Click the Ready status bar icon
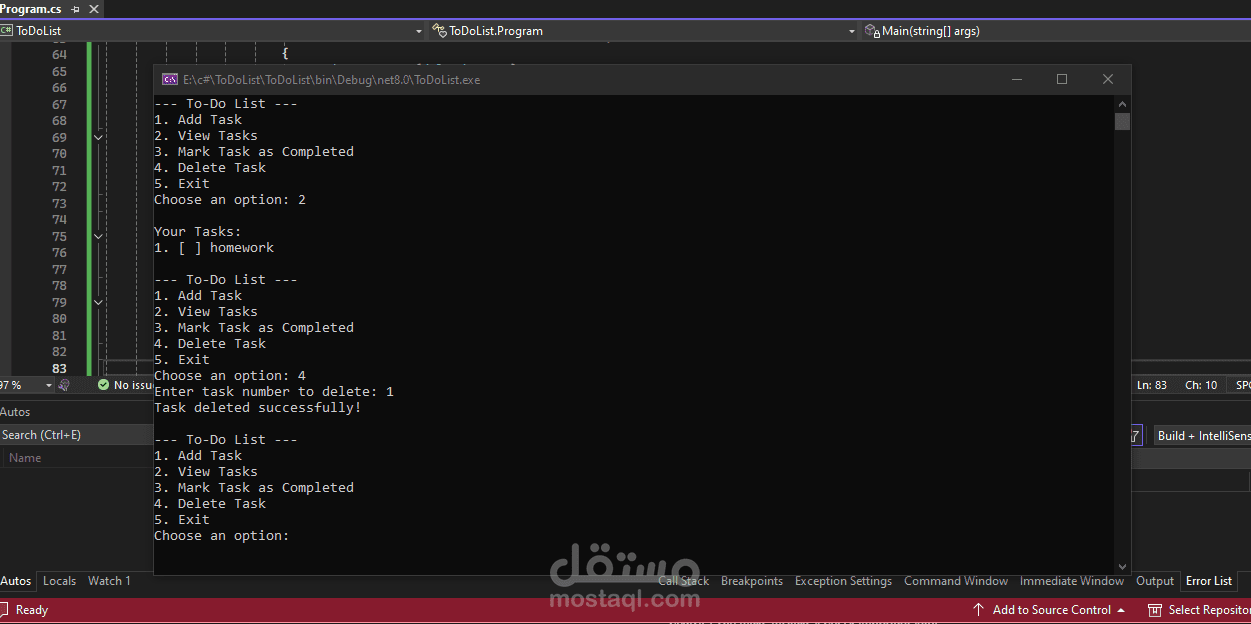Image resolution: width=1251 pixels, height=624 pixels. [5, 610]
